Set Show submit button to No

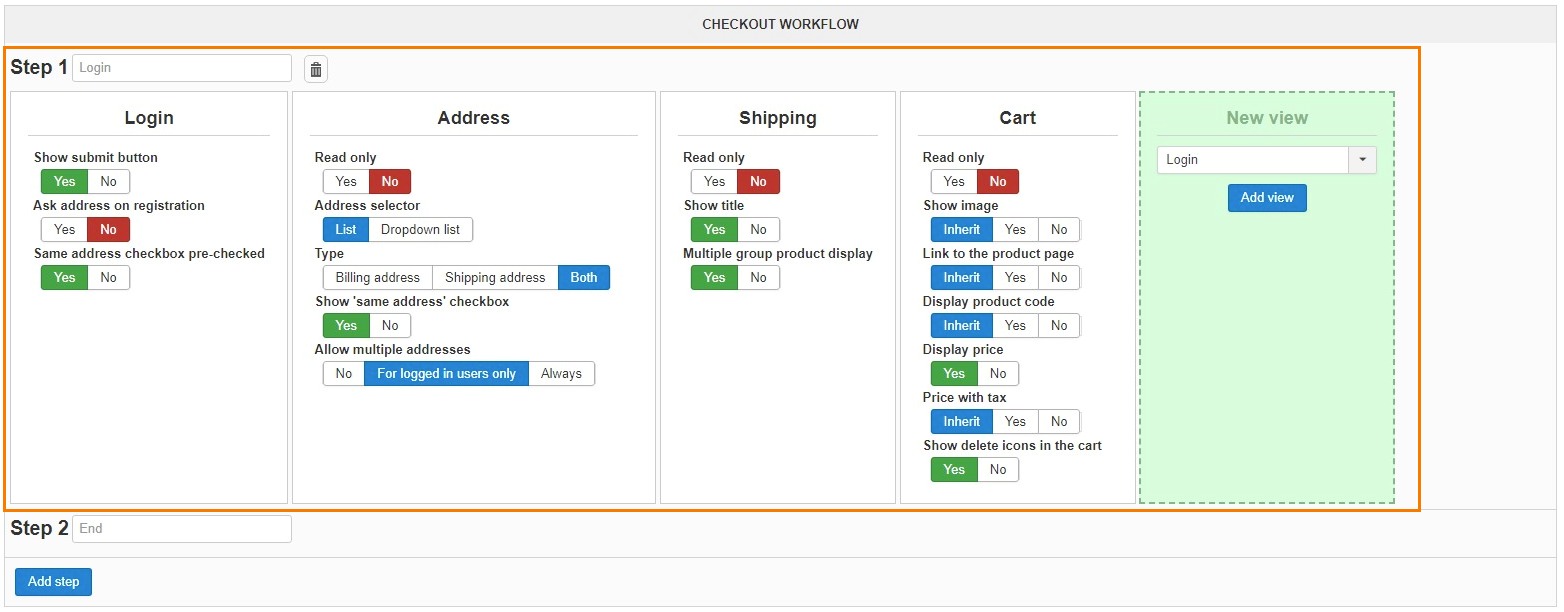(x=108, y=182)
